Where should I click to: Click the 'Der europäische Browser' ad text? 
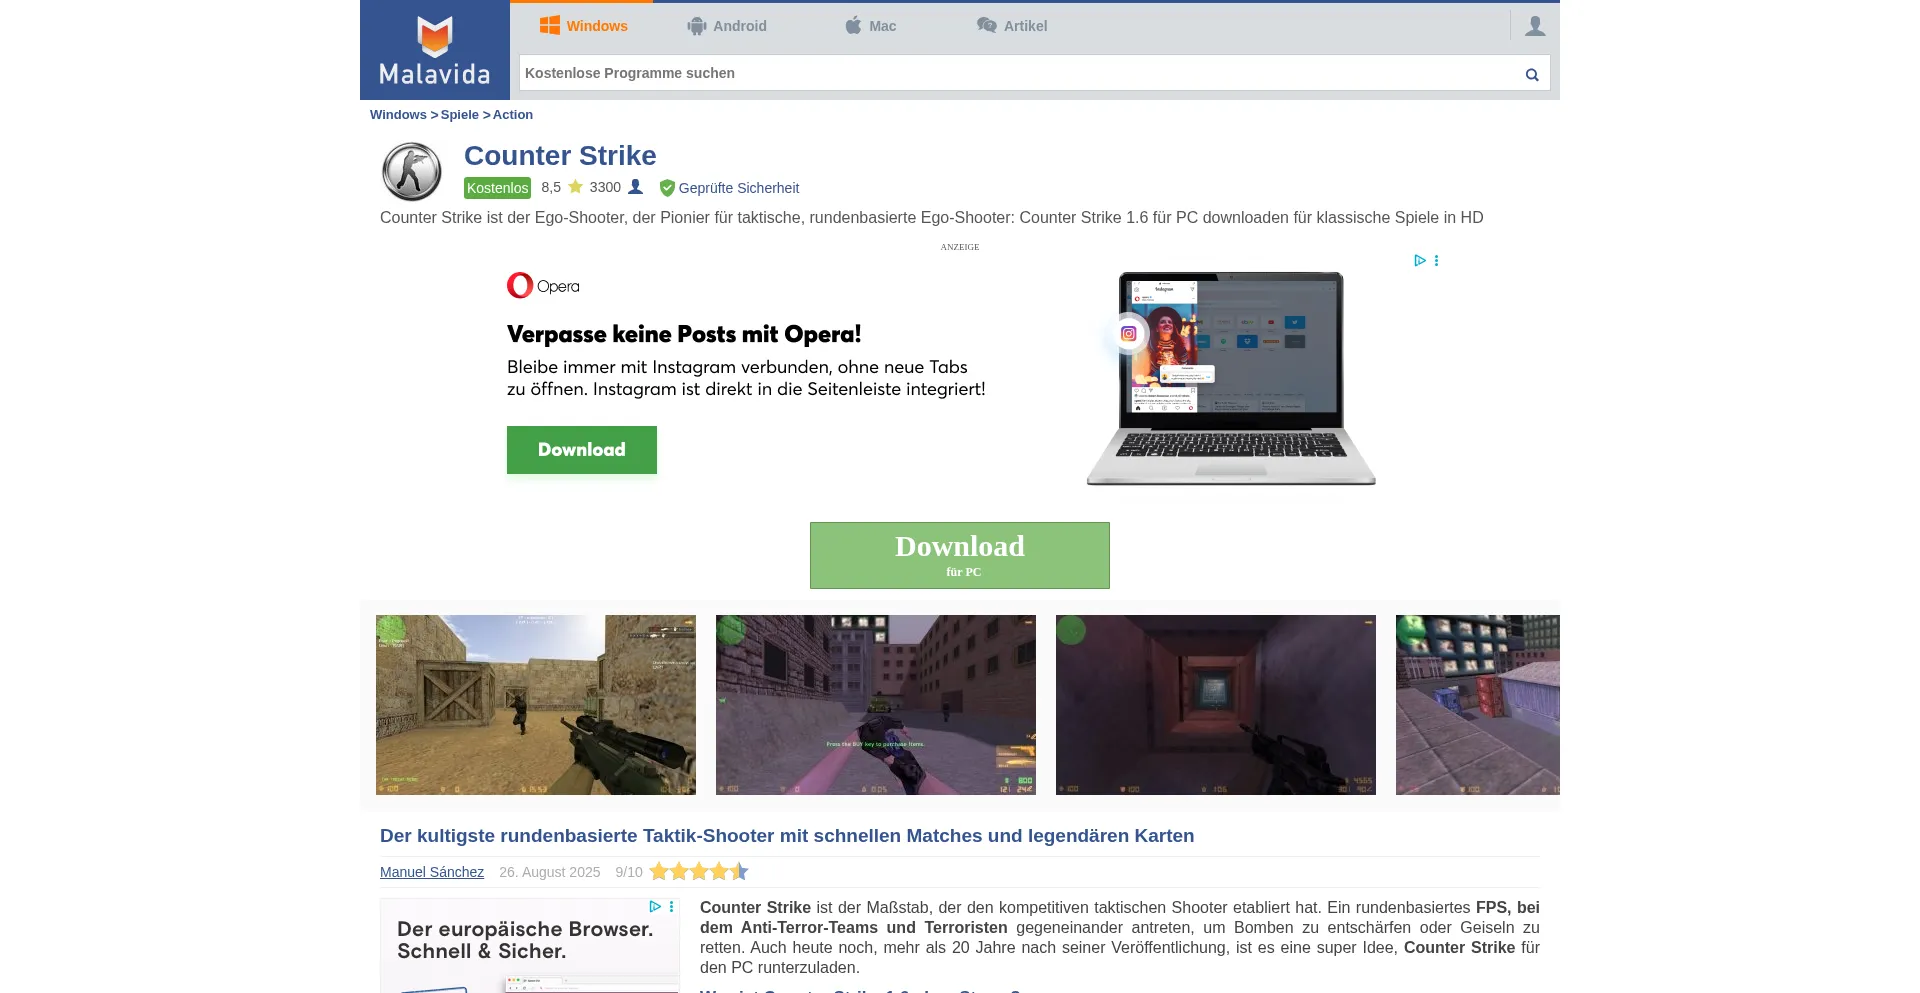(x=525, y=940)
